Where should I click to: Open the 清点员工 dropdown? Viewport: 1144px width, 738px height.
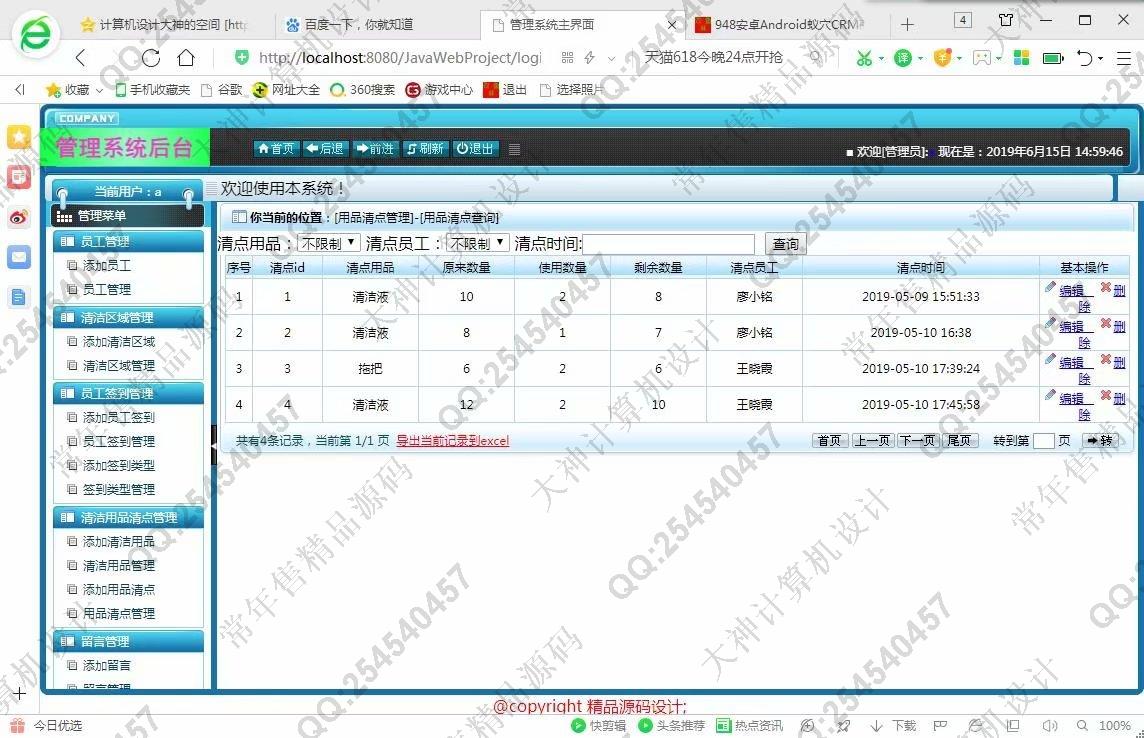pos(478,243)
